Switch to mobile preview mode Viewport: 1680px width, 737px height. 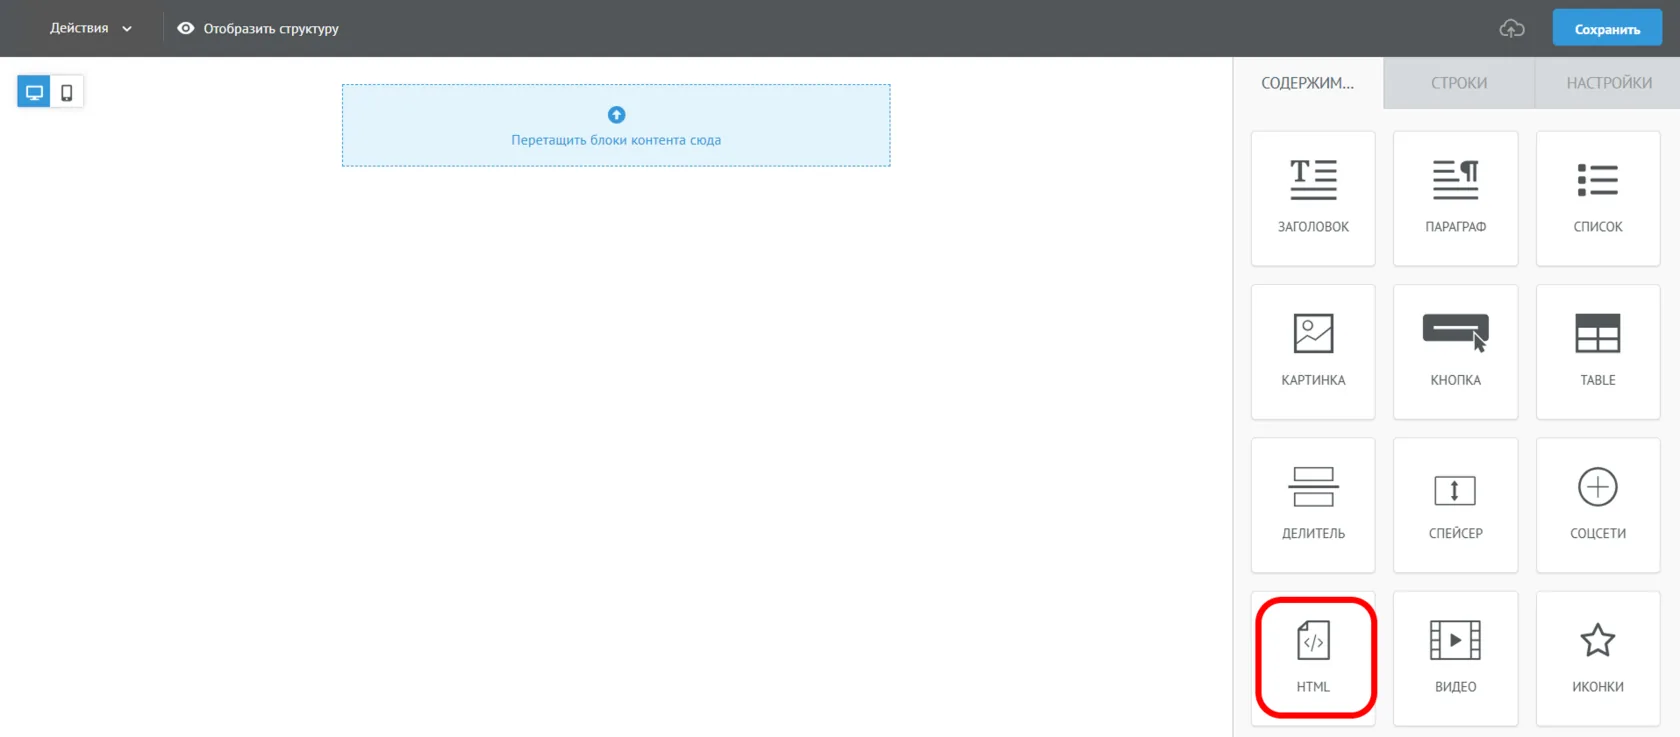[x=67, y=92]
